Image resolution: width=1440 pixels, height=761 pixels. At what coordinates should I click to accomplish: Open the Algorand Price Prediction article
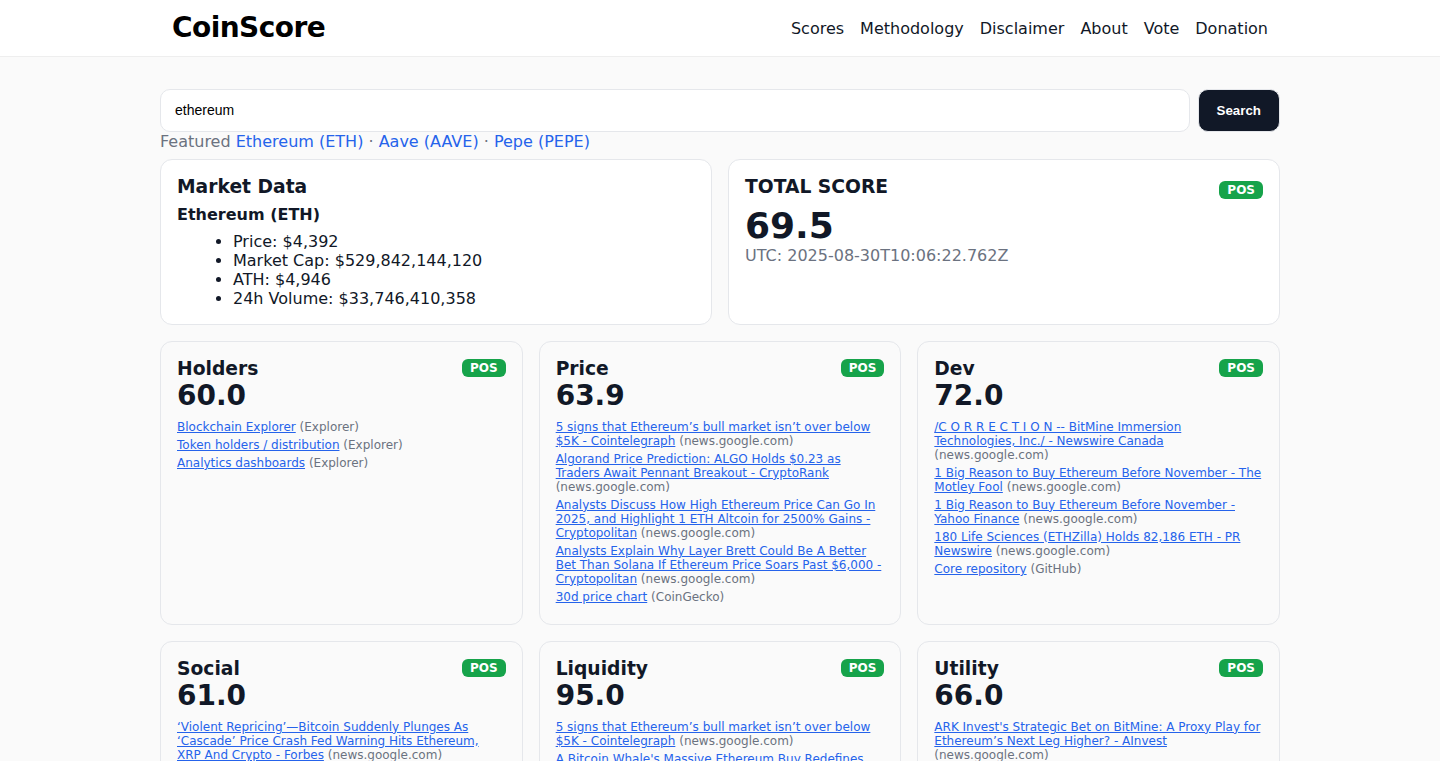tap(698, 466)
